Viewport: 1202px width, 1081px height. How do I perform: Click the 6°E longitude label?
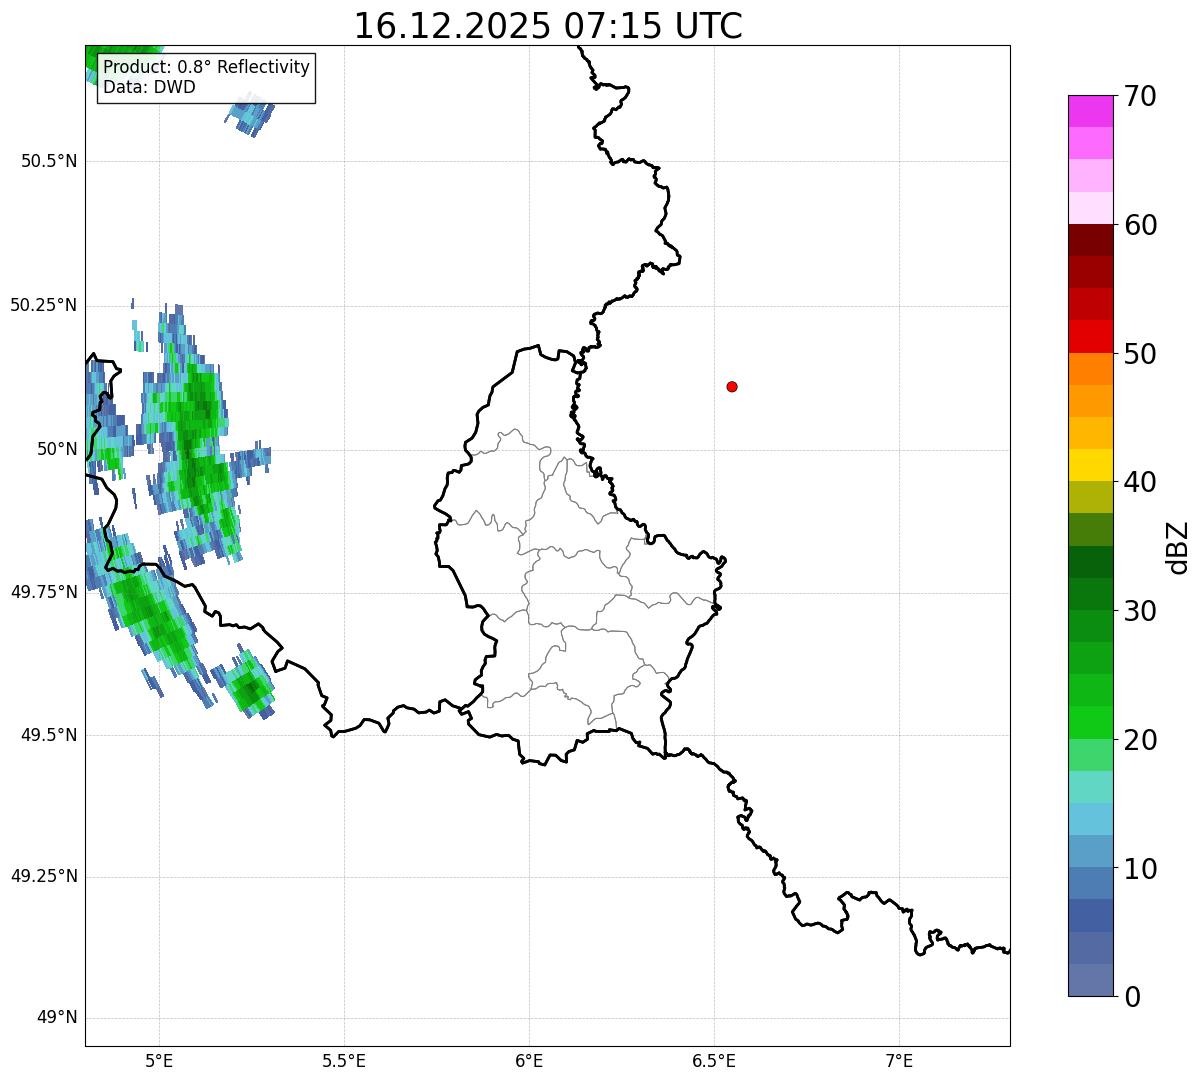[529, 1060]
